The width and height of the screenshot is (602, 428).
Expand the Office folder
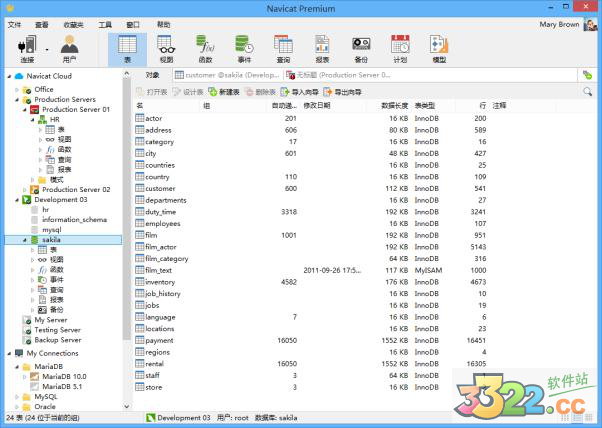pyautogui.click(x=17, y=90)
